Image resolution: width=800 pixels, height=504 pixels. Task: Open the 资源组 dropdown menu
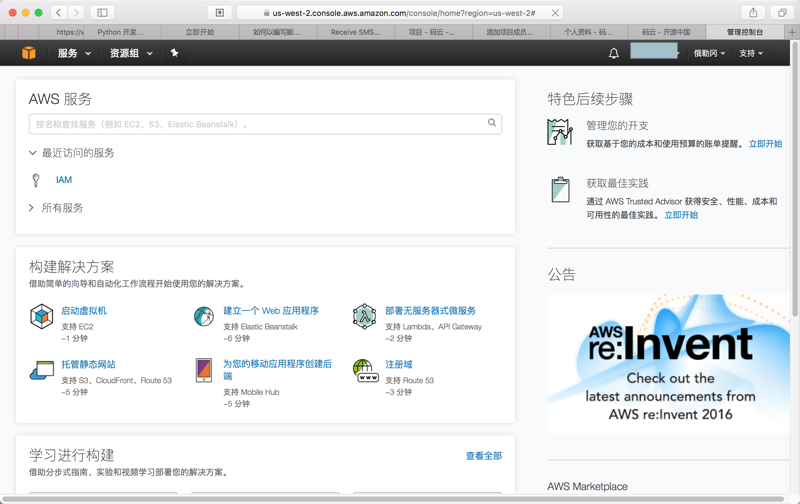click(x=131, y=53)
